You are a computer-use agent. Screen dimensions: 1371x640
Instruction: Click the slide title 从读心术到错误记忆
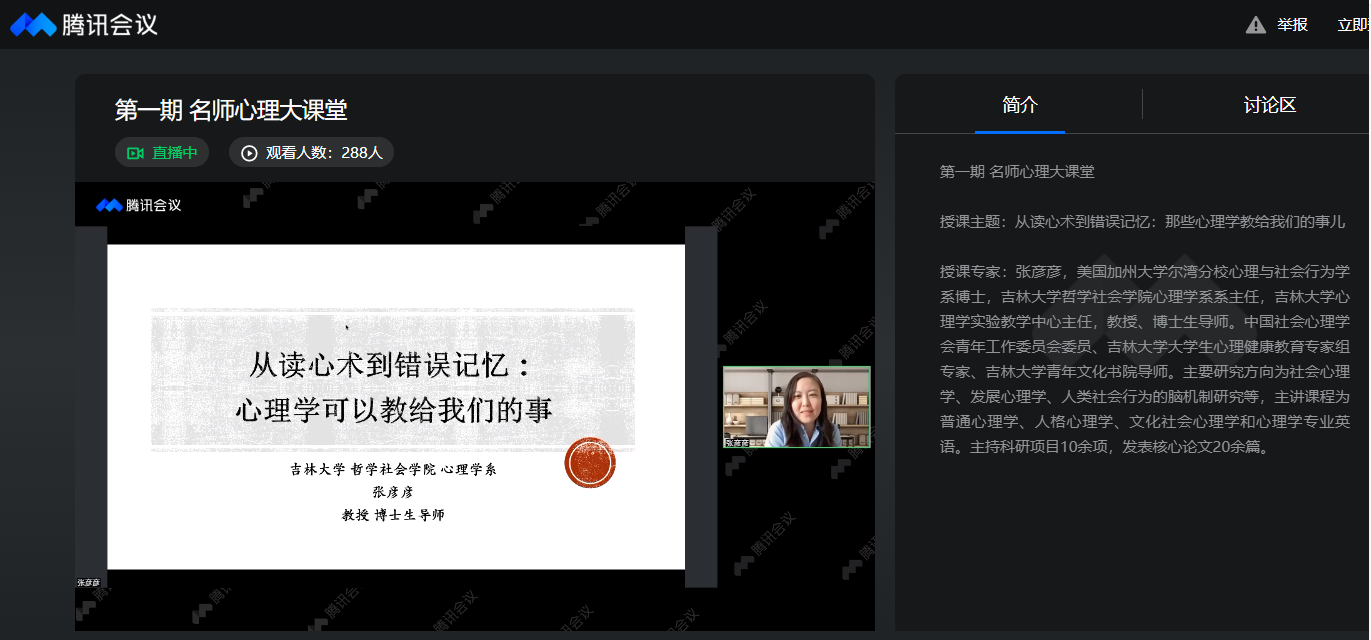pyautogui.click(x=393, y=366)
